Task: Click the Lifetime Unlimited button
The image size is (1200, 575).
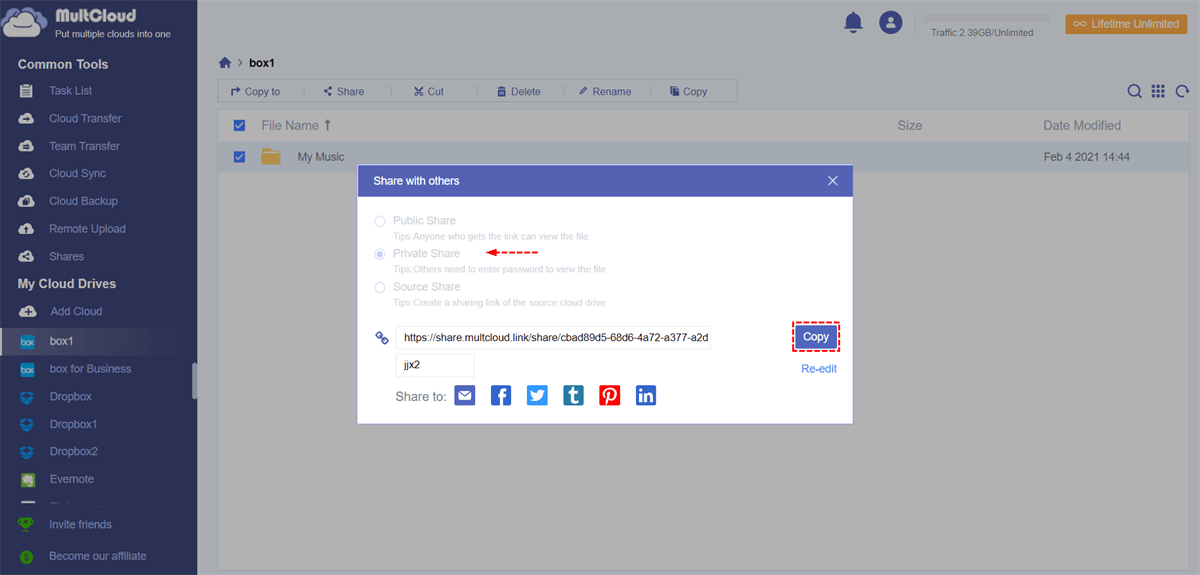Action: click(1126, 23)
